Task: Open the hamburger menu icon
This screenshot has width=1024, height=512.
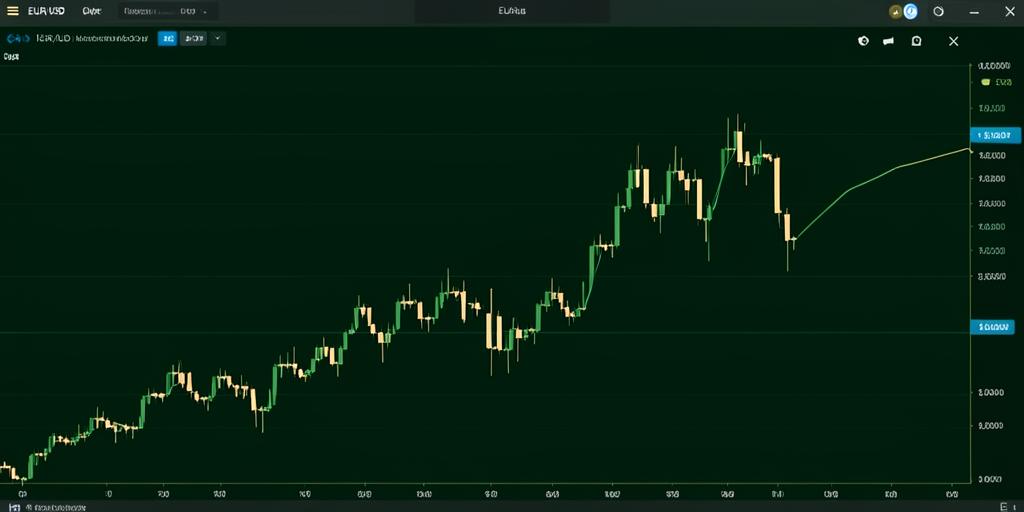Action: pos(12,11)
